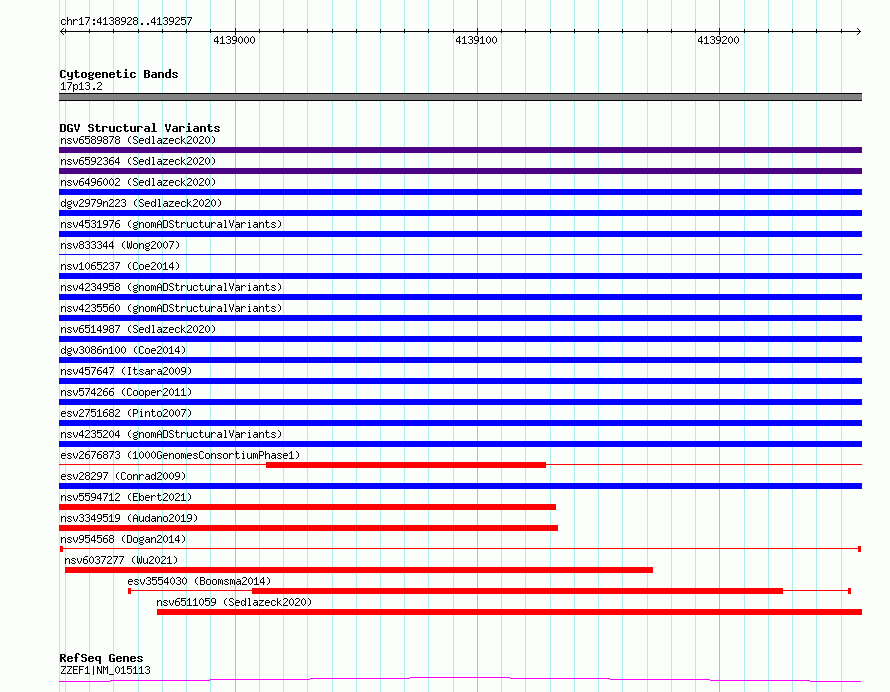This screenshot has width=890, height=692.
Task: Open variant nsv6511059 (Sedlazeck2020)
Action: (x=234, y=602)
